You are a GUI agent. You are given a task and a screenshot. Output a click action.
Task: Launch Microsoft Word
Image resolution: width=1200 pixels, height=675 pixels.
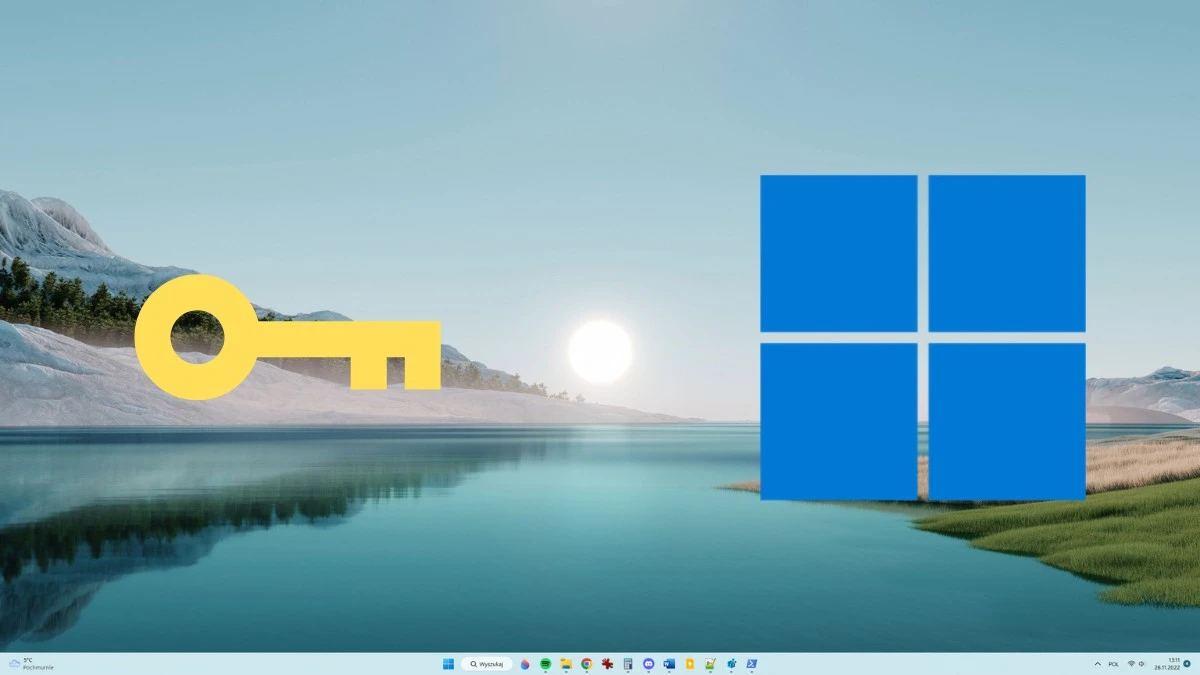pyautogui.click(x=668, y=663)
